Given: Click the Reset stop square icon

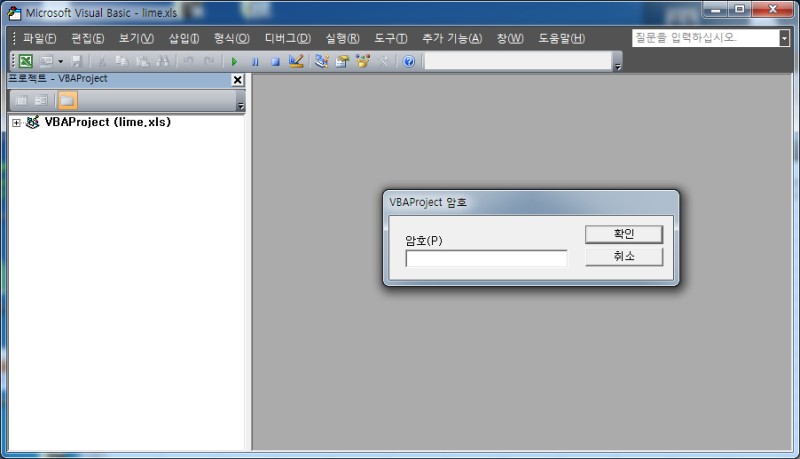Looking at the screenshot, I should pyautogui.click(x=276, y=61).
